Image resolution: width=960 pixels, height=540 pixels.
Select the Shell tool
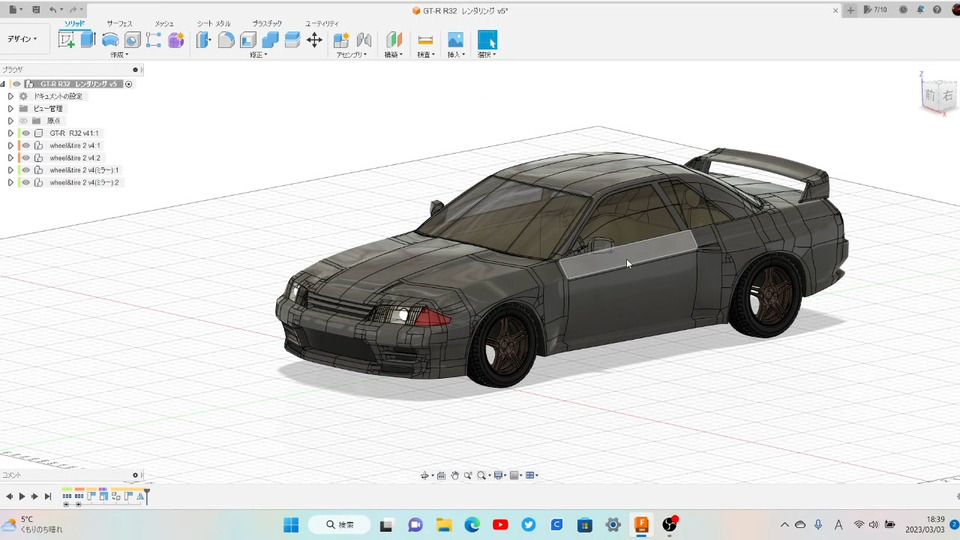(248, 40)
